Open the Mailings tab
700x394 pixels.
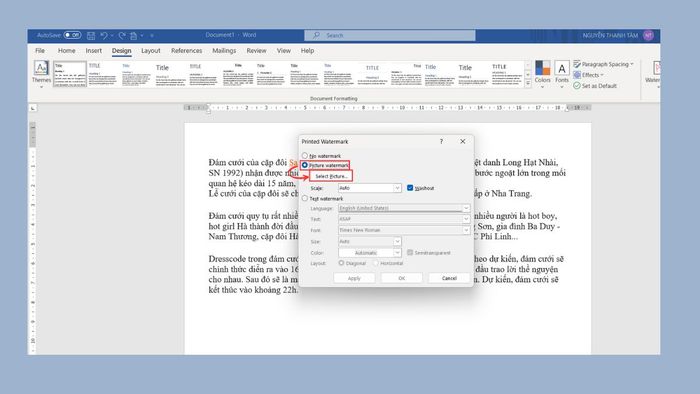tap(224, 51)
